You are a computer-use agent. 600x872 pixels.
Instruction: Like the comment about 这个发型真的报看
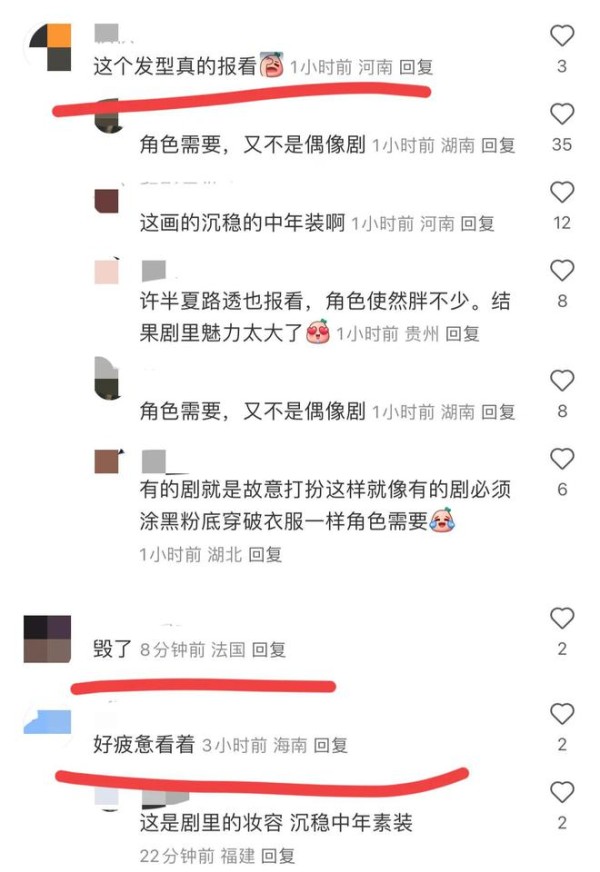562,36
